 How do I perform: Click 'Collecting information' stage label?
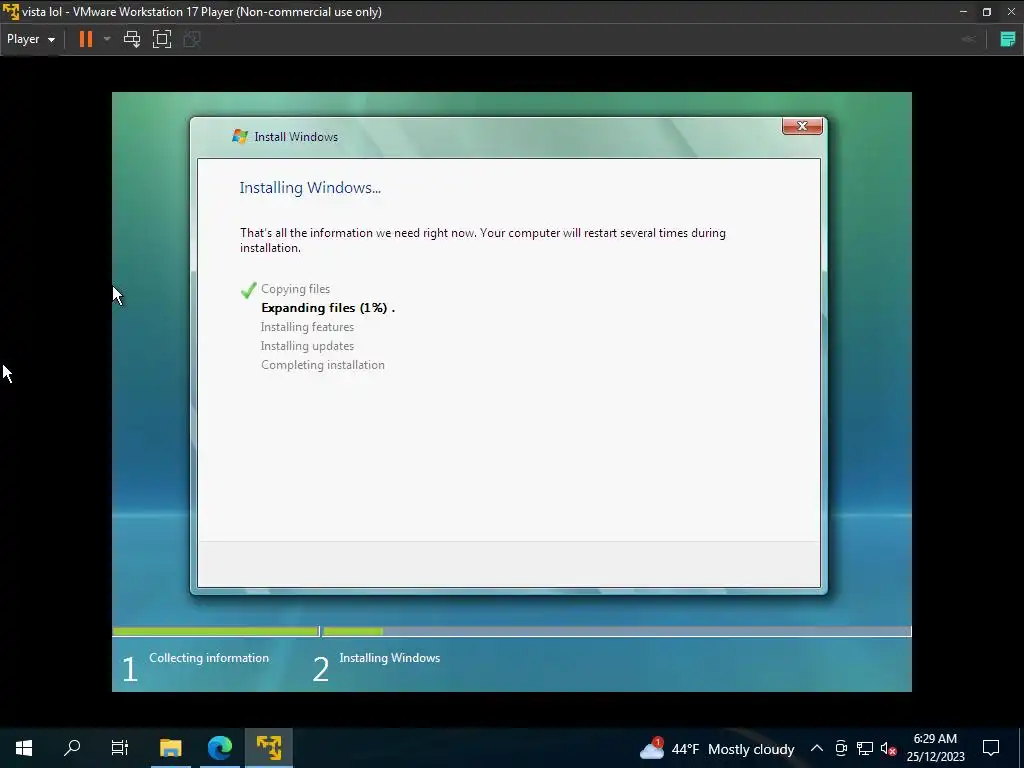pyautogui.click(x=209, y=658)
